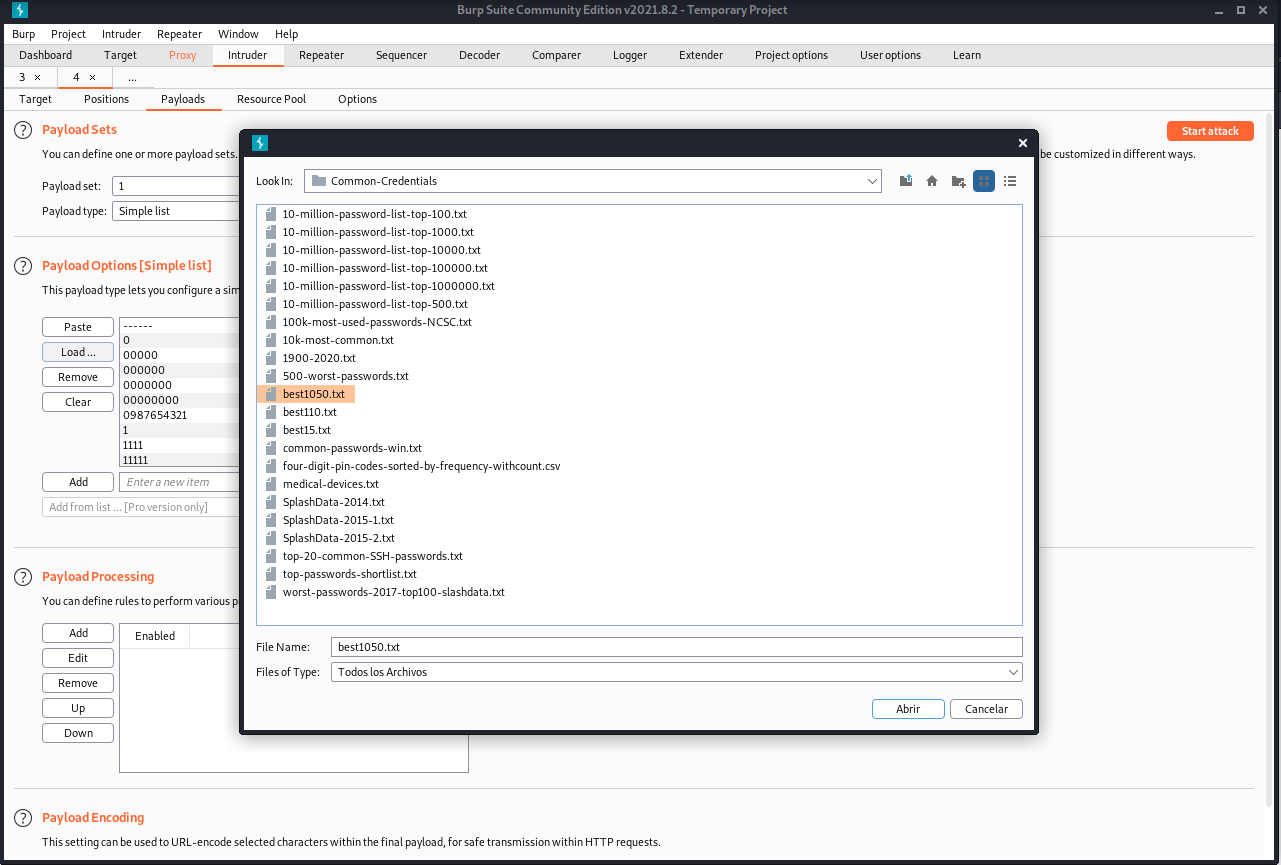This screenshot has height=865, width=1281.
Task: Open the Positions sub-tab
Action: (x=107, y=99)
